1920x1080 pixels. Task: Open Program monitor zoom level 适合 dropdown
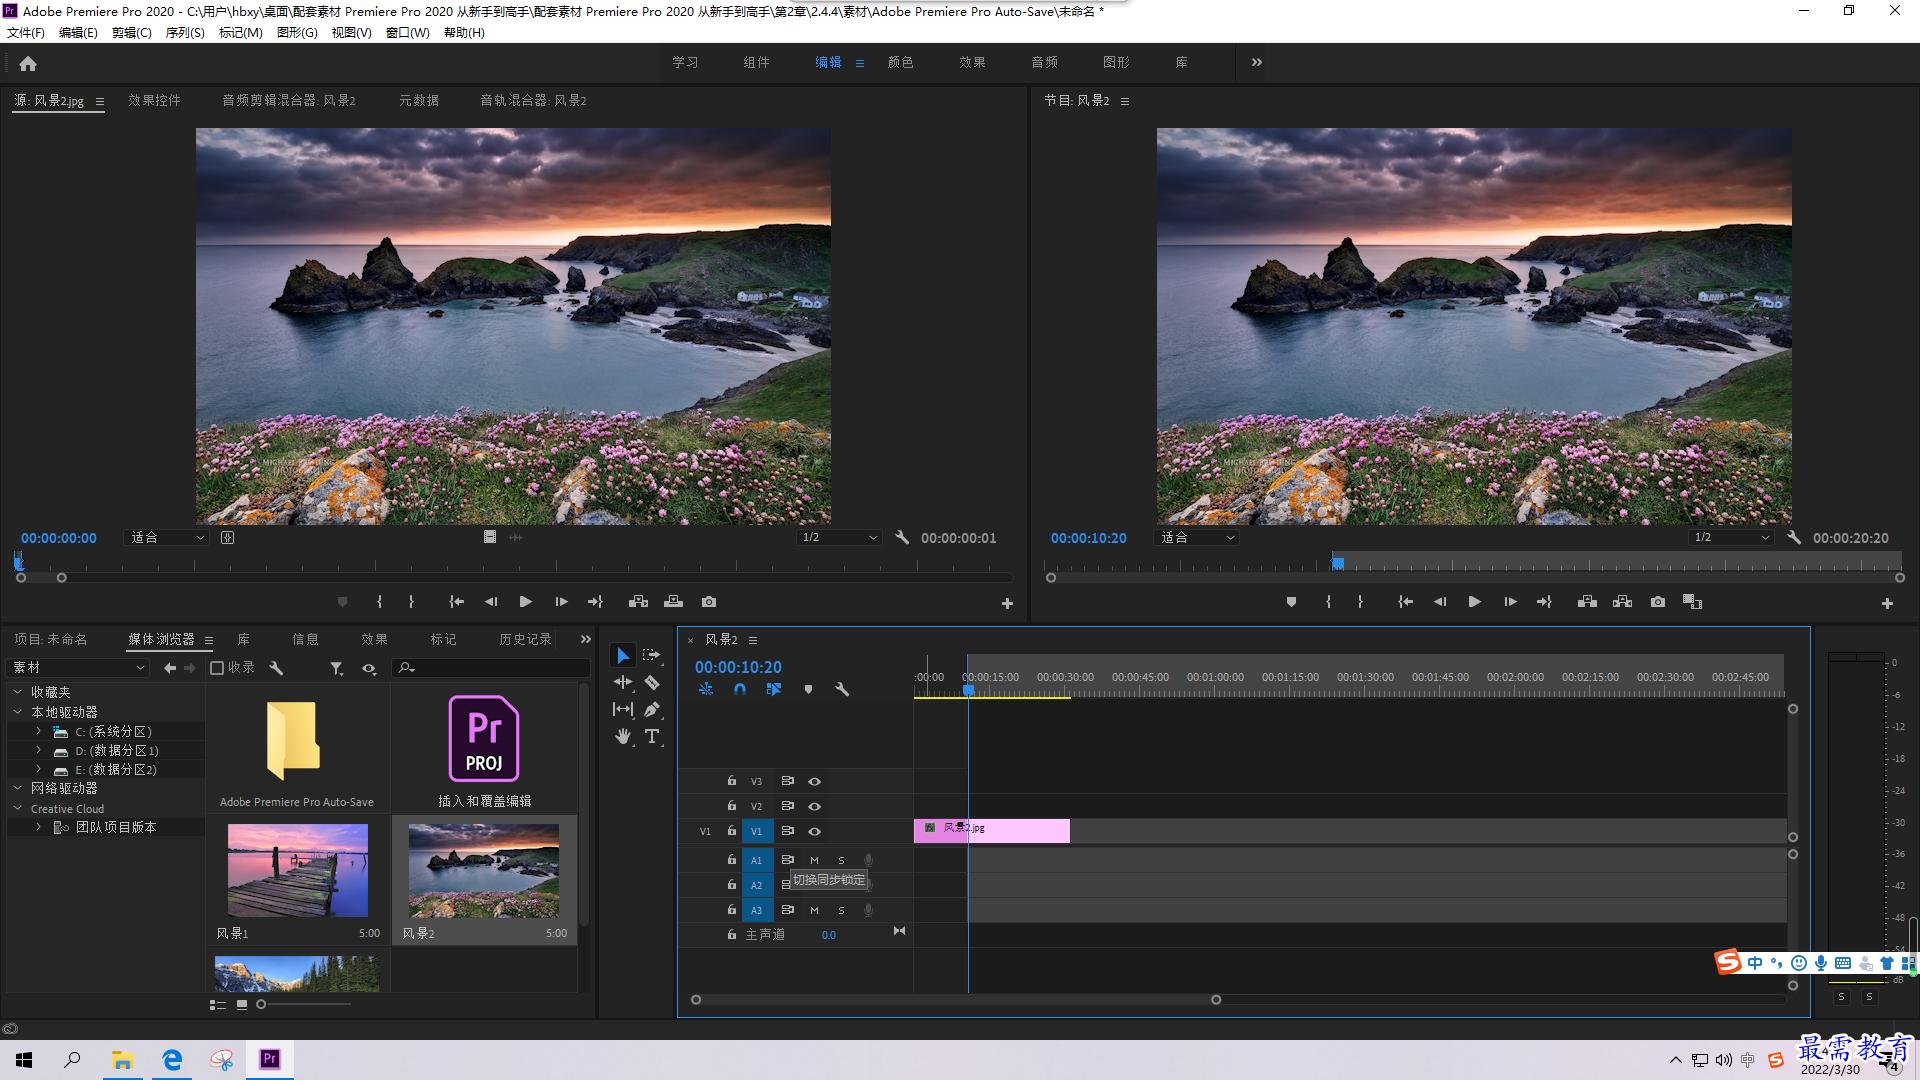[x=1196, y=537]
